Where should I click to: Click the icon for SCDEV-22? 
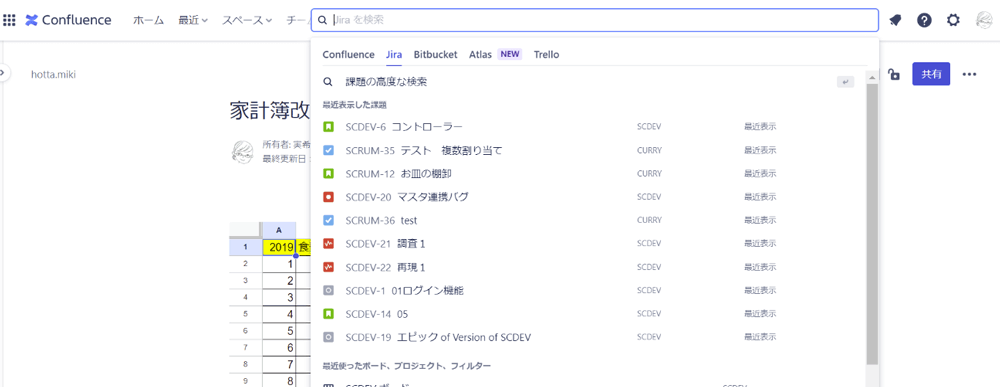(x=328, y=267)
